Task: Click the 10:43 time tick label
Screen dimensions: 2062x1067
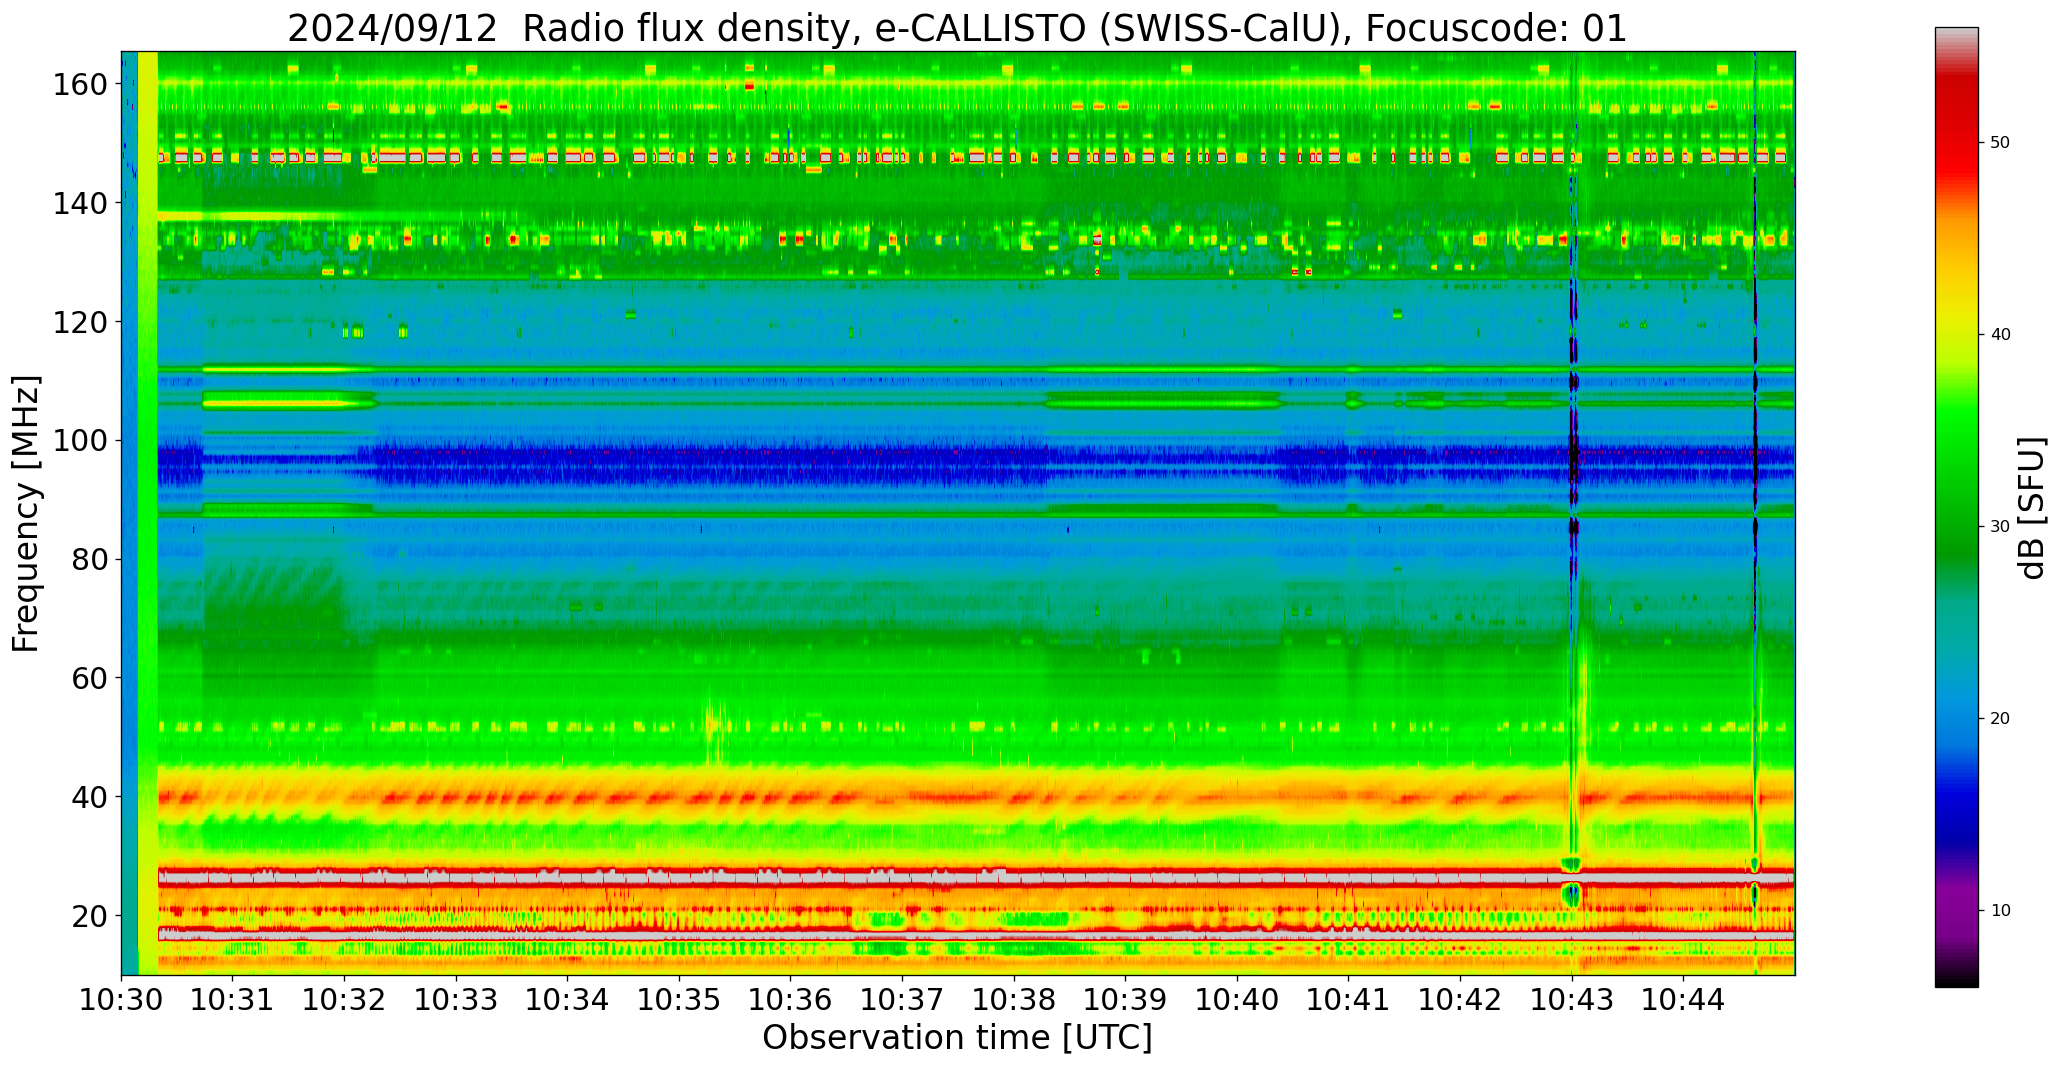Action: click(1571, 999)
